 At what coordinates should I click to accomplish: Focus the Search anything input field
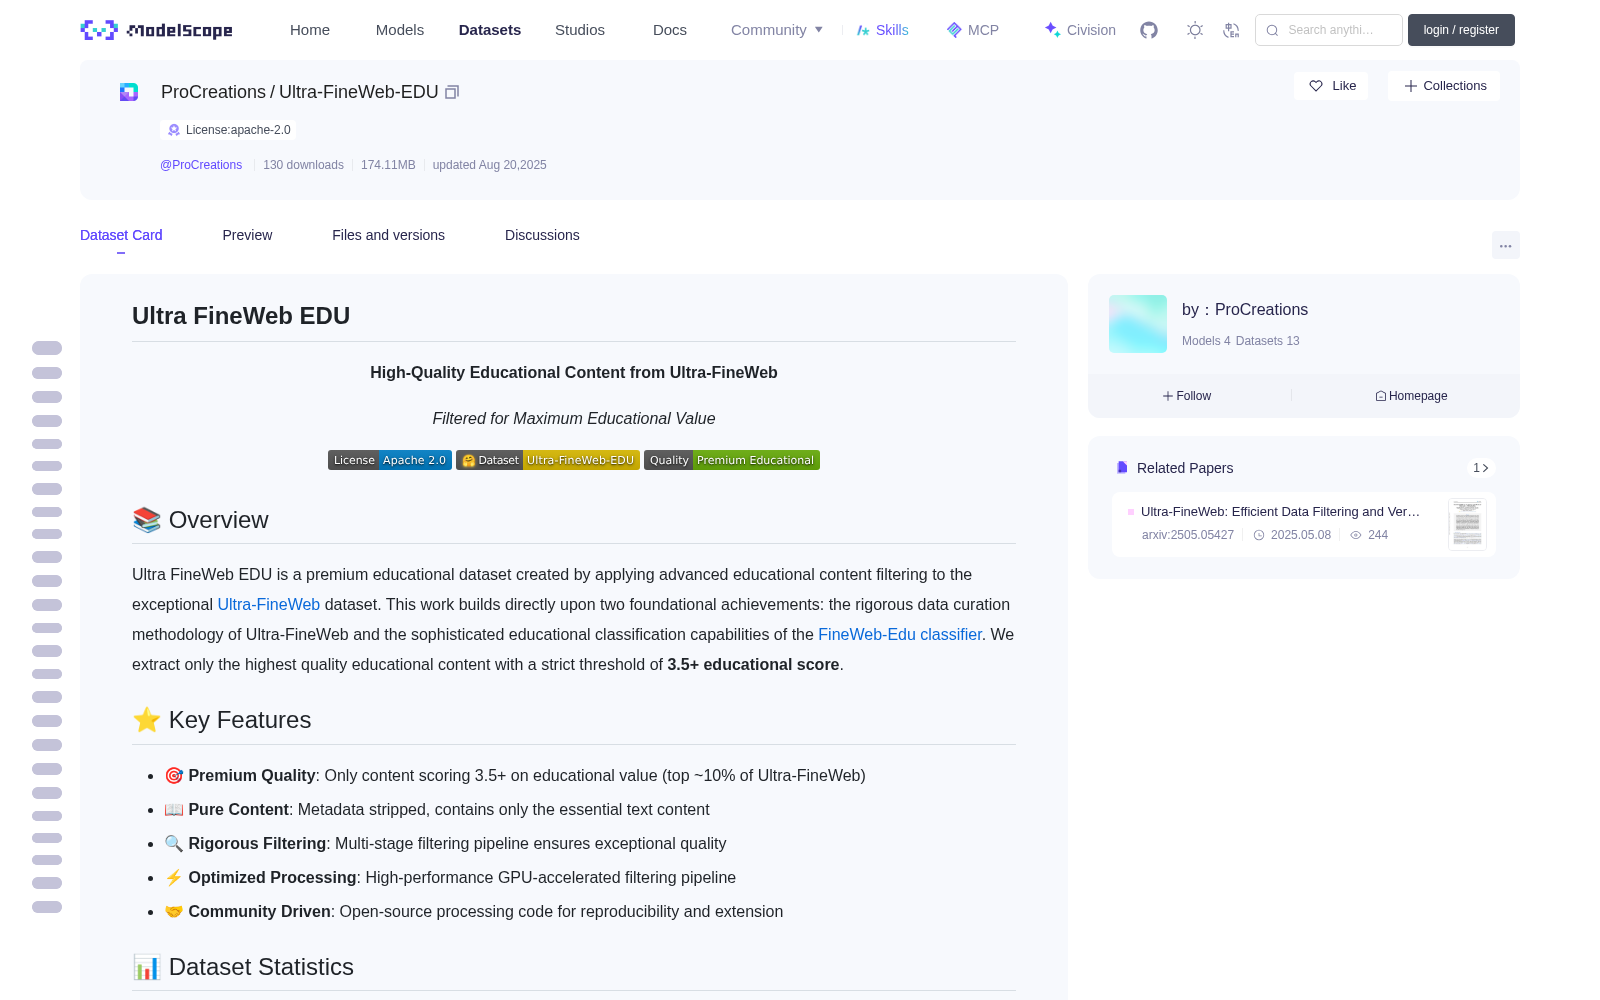(x=1329, y=30)
